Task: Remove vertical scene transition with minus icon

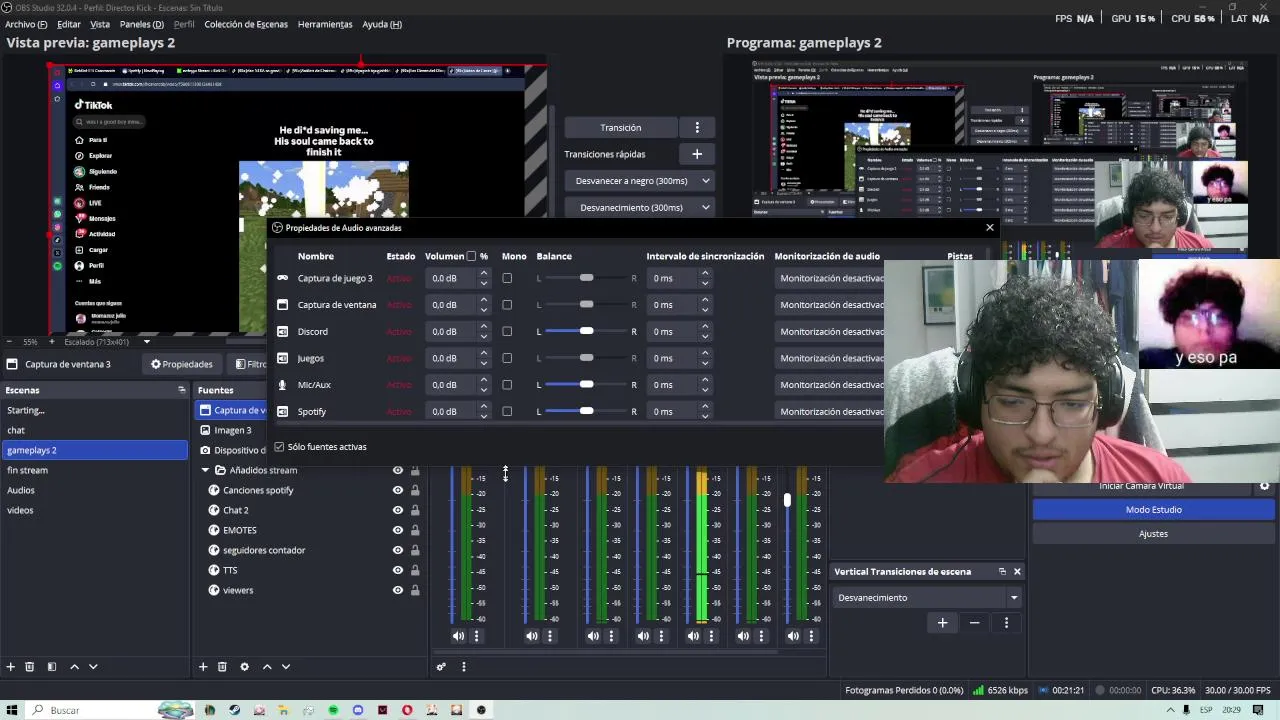Action: click(974, 622)
